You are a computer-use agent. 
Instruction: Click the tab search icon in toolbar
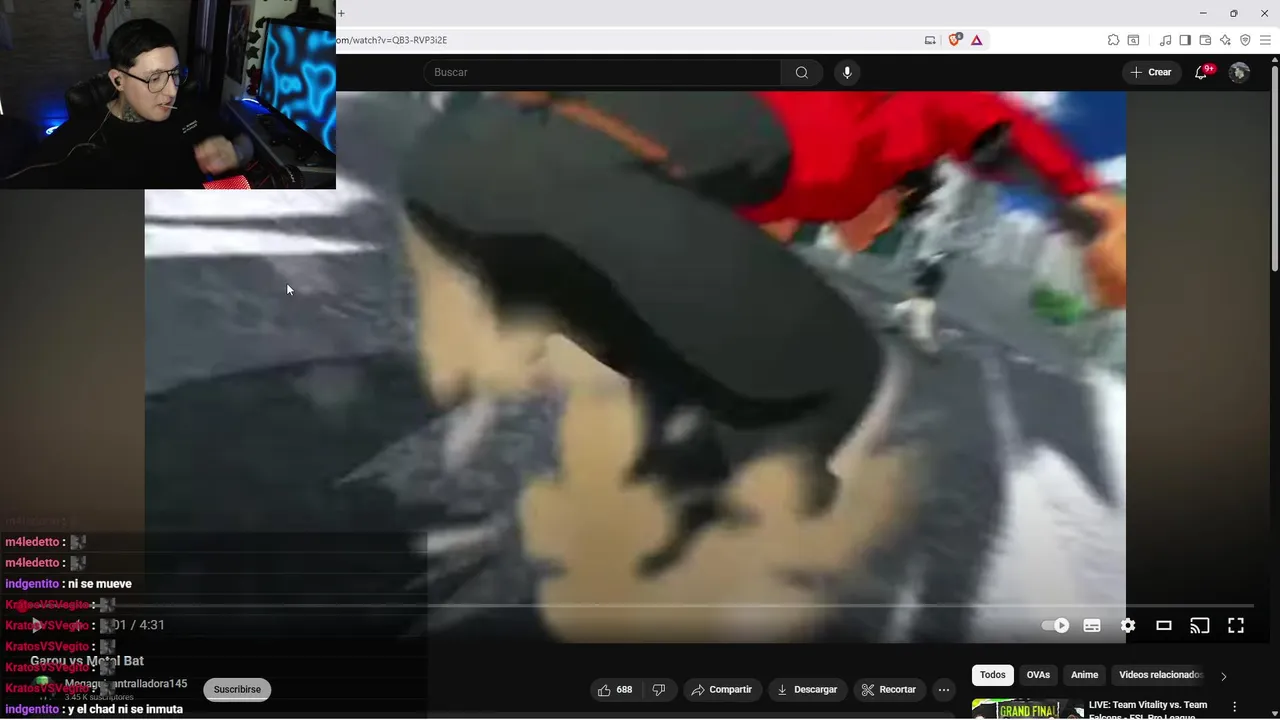pyautogui.click(x=1133, y=40)
